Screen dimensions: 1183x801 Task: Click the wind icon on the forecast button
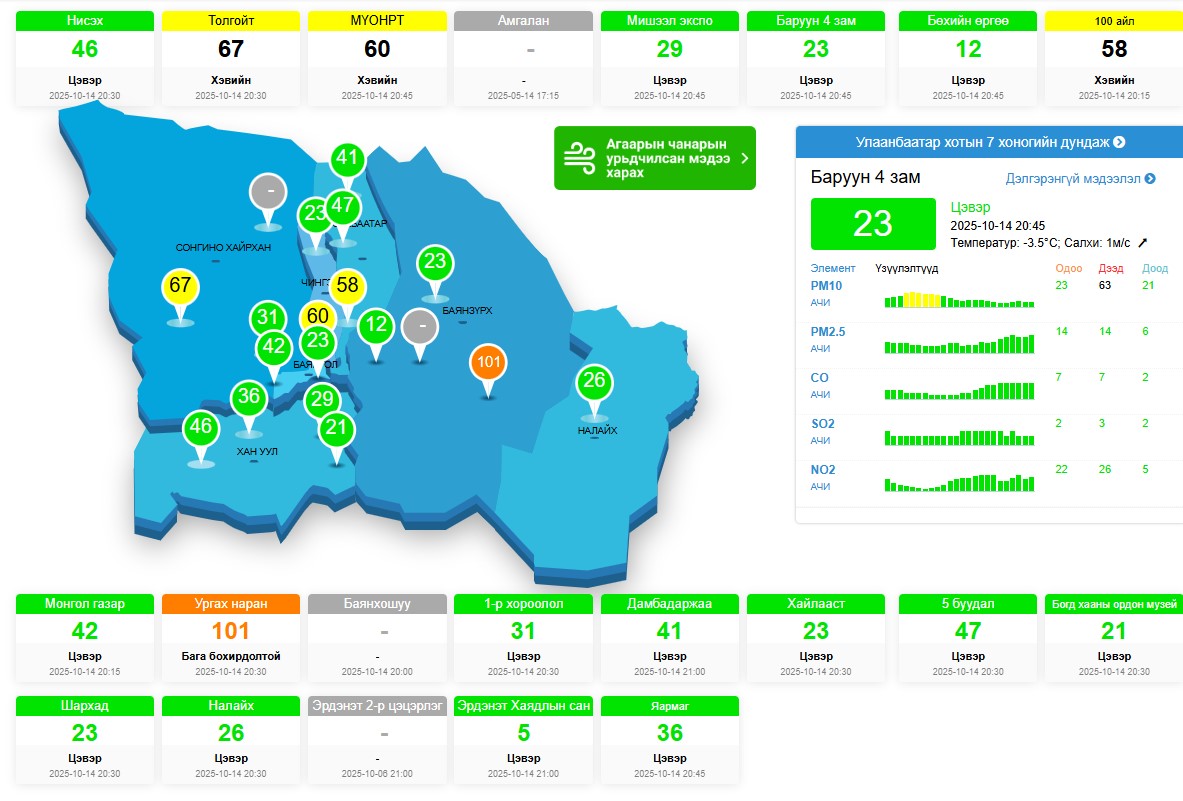pos(579,157)
